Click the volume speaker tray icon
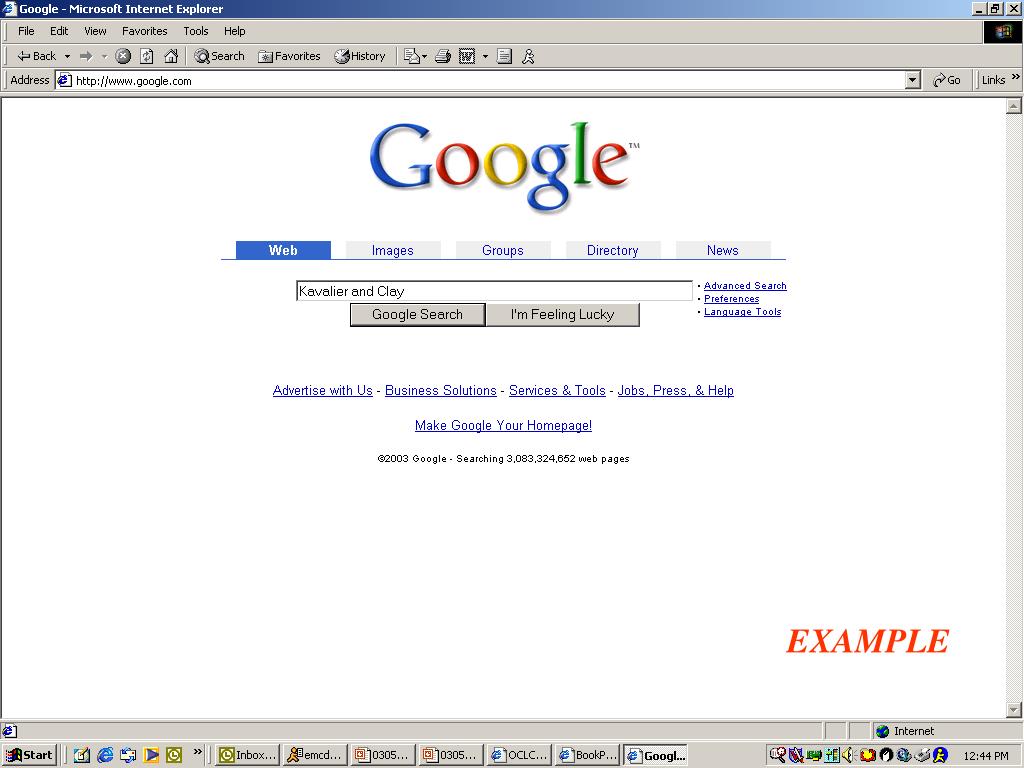The image size is (1024, 768). [x=848, y=755]
